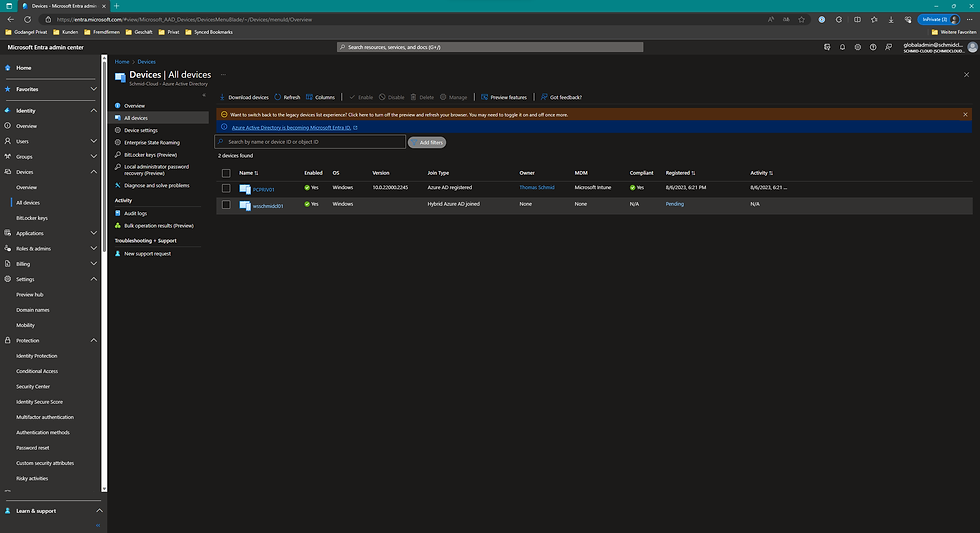The width and height of the screenshot is (980, 533).
Task: Check the wsschmidc01 row checkbox
Action: pyautogui.click(x=226, y=204)
